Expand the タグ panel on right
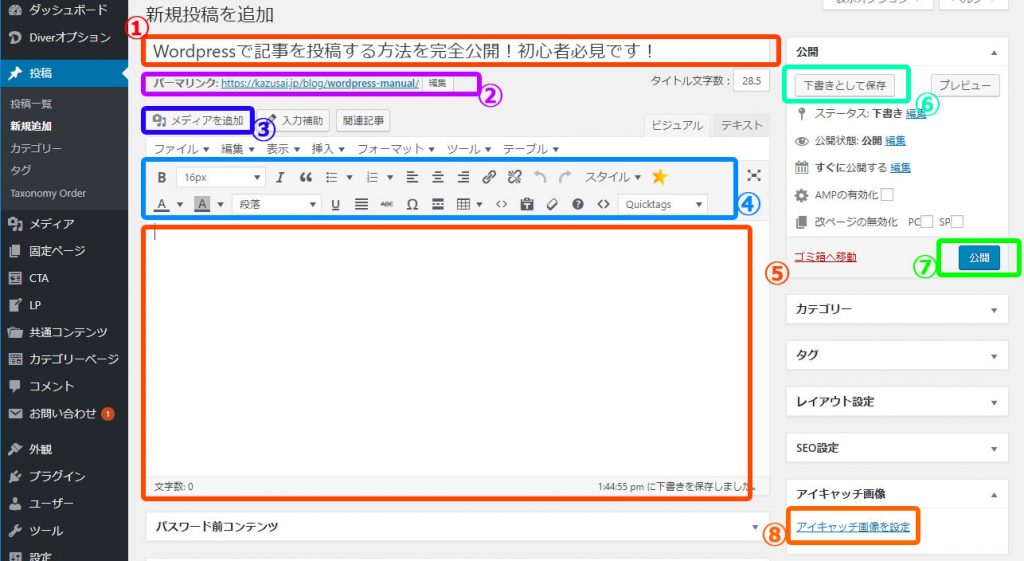The image size is (1024, 561). (x=897, y=355)
